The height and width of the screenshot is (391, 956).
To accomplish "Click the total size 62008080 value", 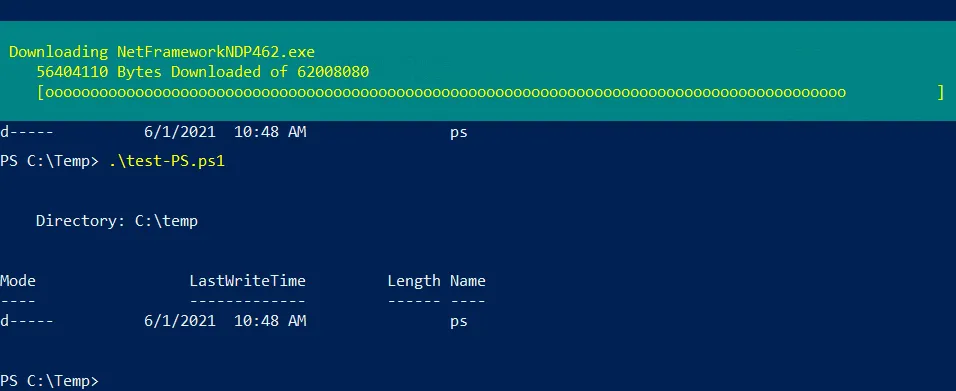I will pos(333,72).
